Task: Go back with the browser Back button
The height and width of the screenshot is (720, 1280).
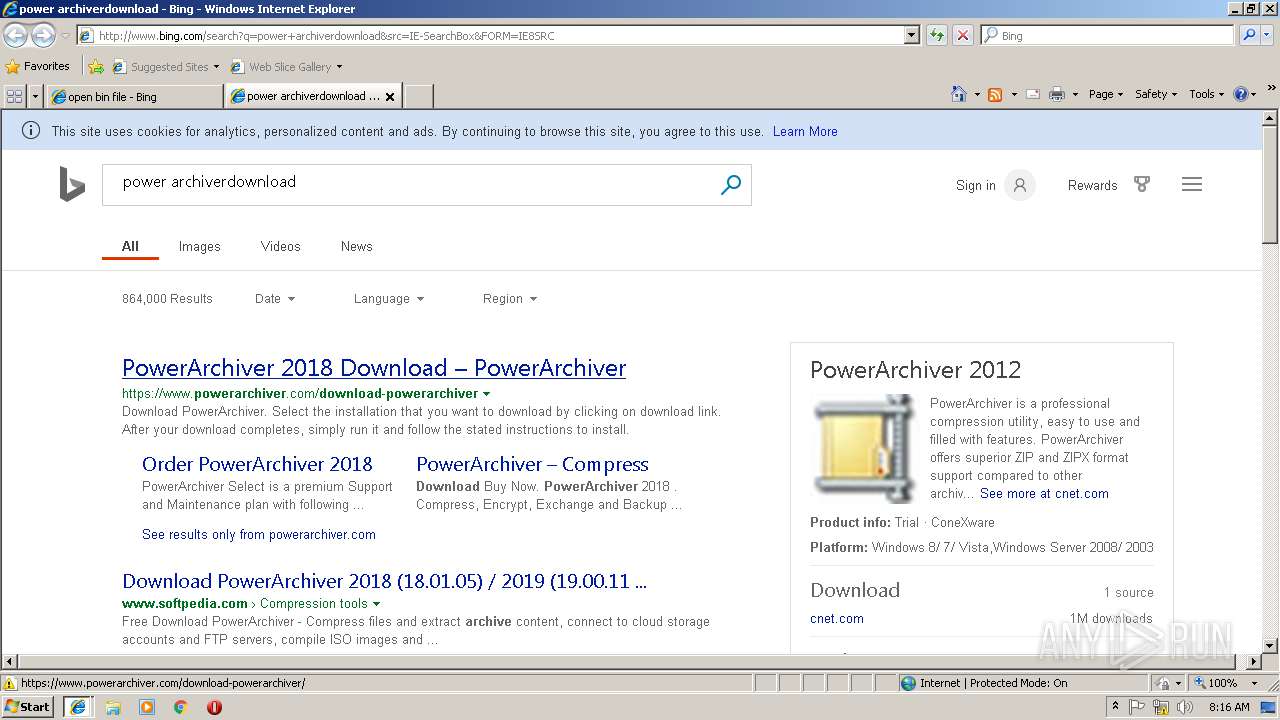Action: tap(15, 36)
